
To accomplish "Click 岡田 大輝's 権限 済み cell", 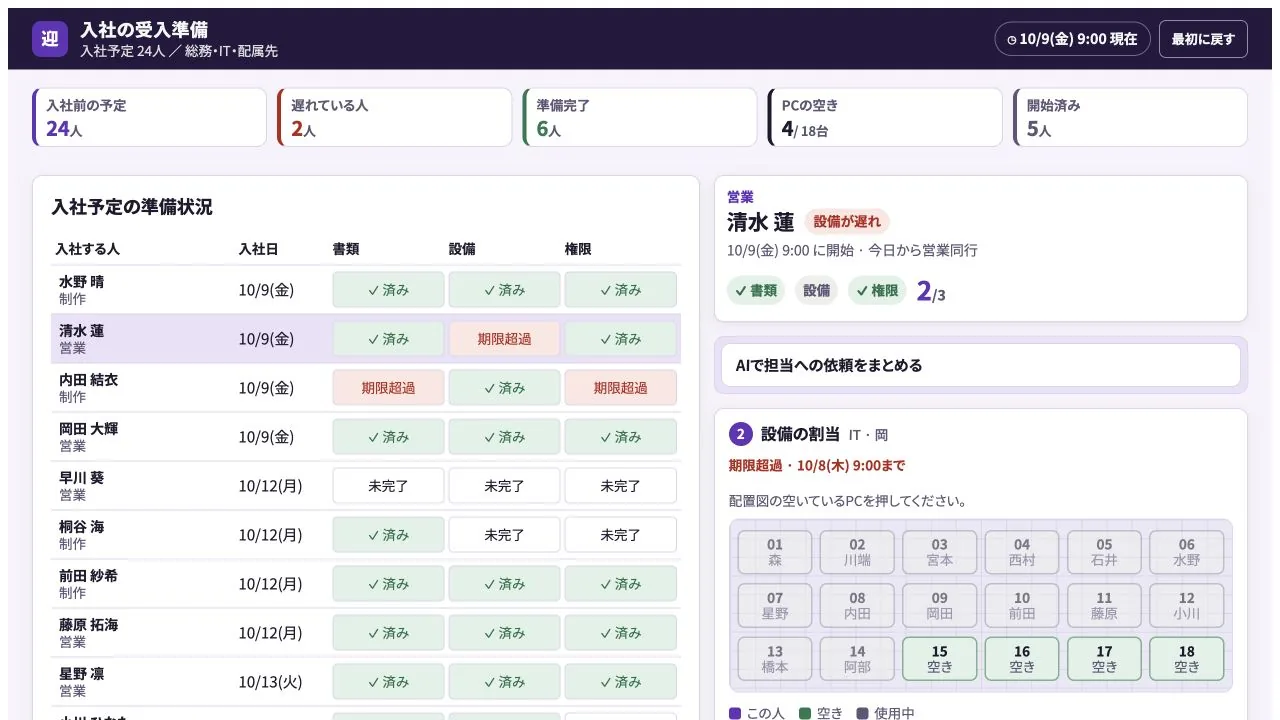I will pyautogui.click(x=620, y=437).
